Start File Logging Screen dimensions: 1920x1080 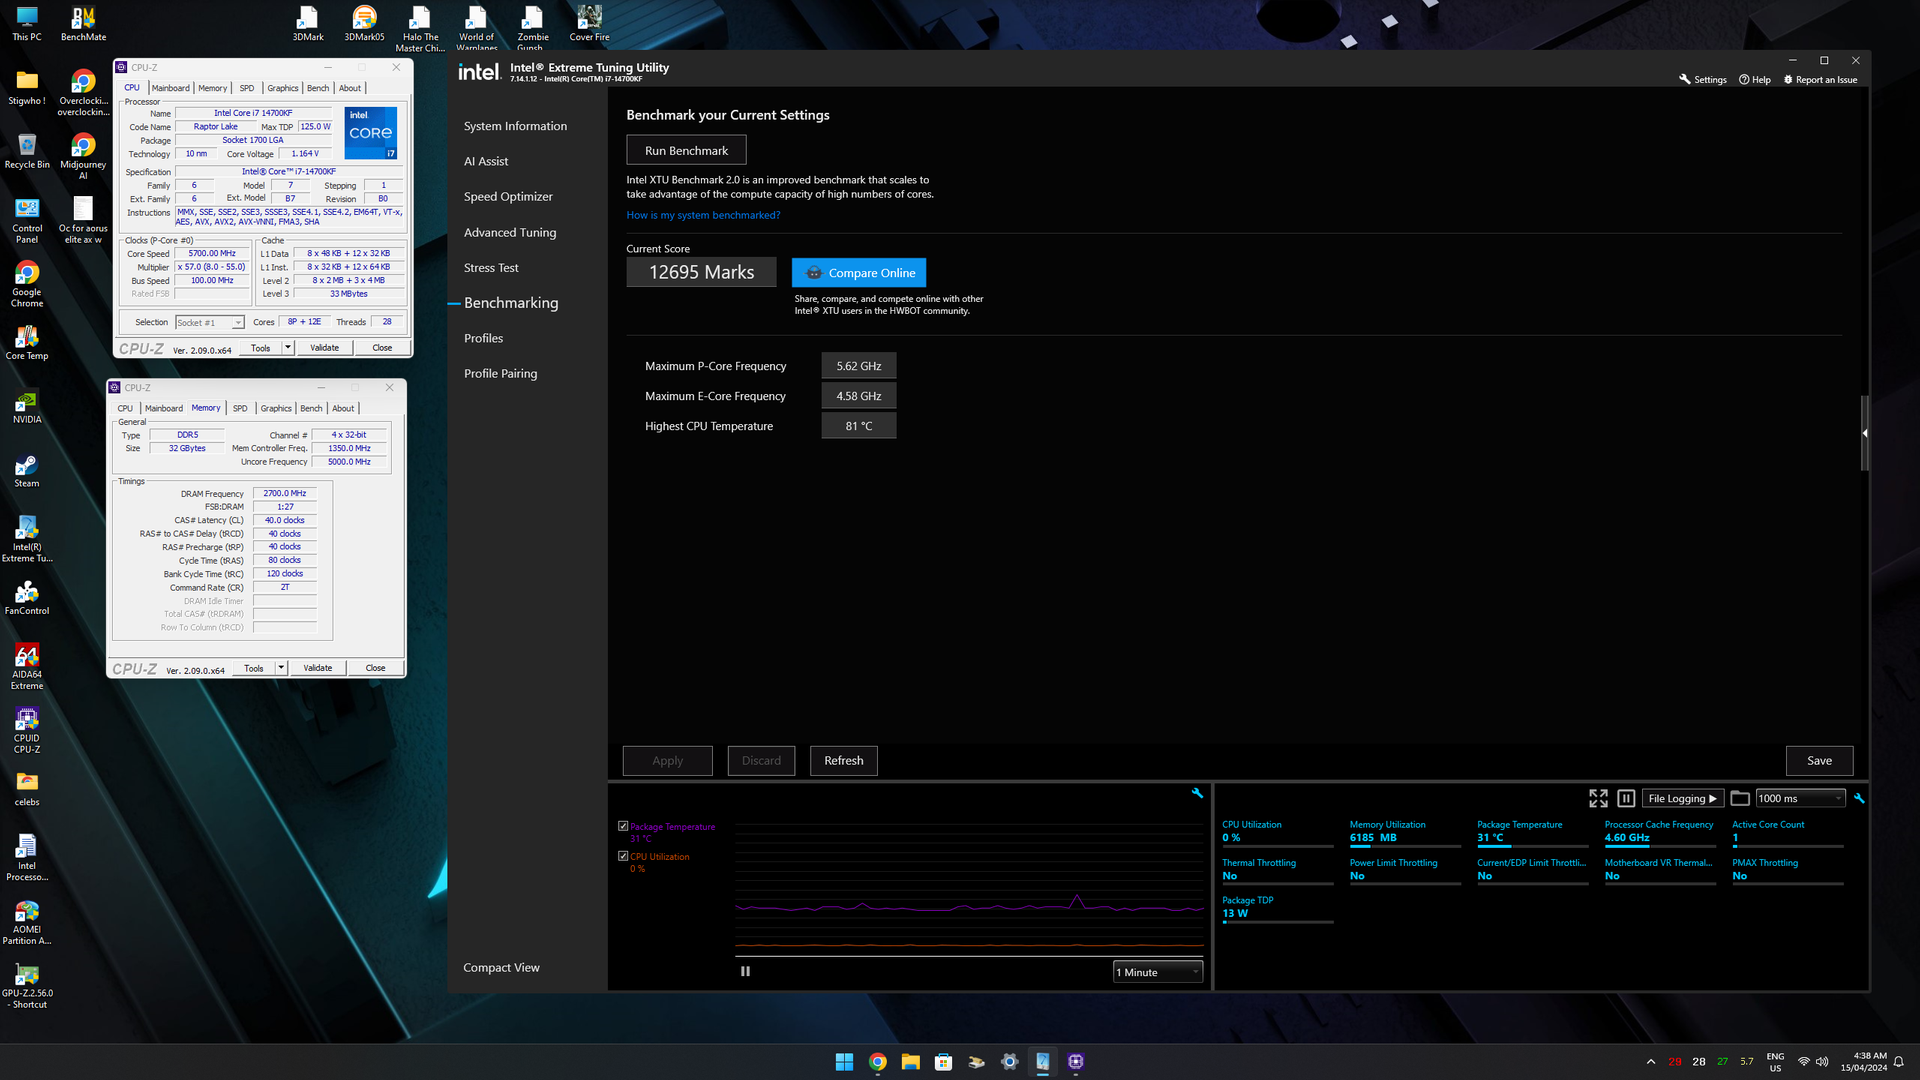(1683, 798)
